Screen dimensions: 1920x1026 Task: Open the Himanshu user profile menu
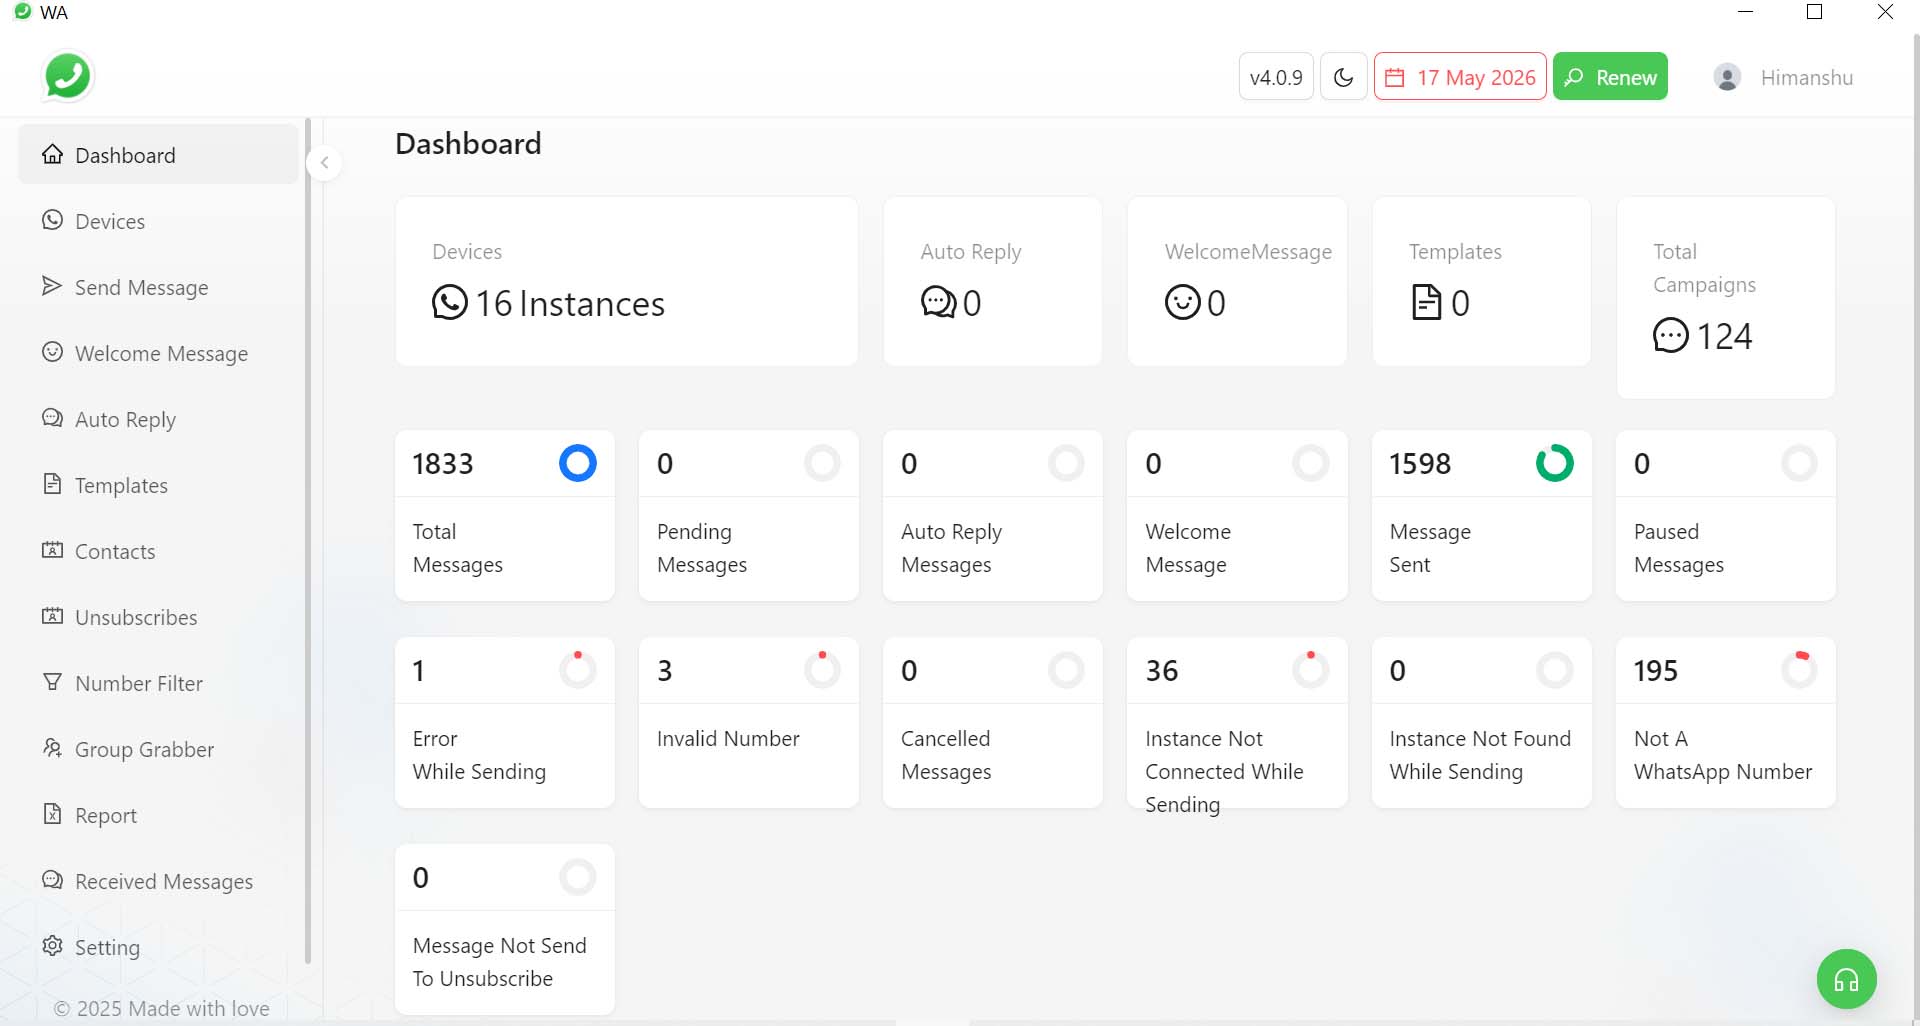[1784, 77]
